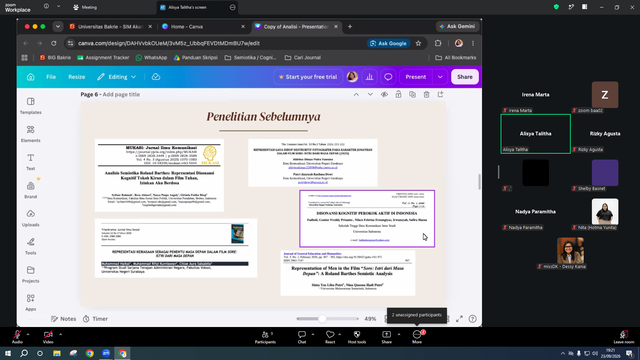The width and height of the screenshot is (640, 360).
Task: Add a new page after page 6
Action: (440, 94)
